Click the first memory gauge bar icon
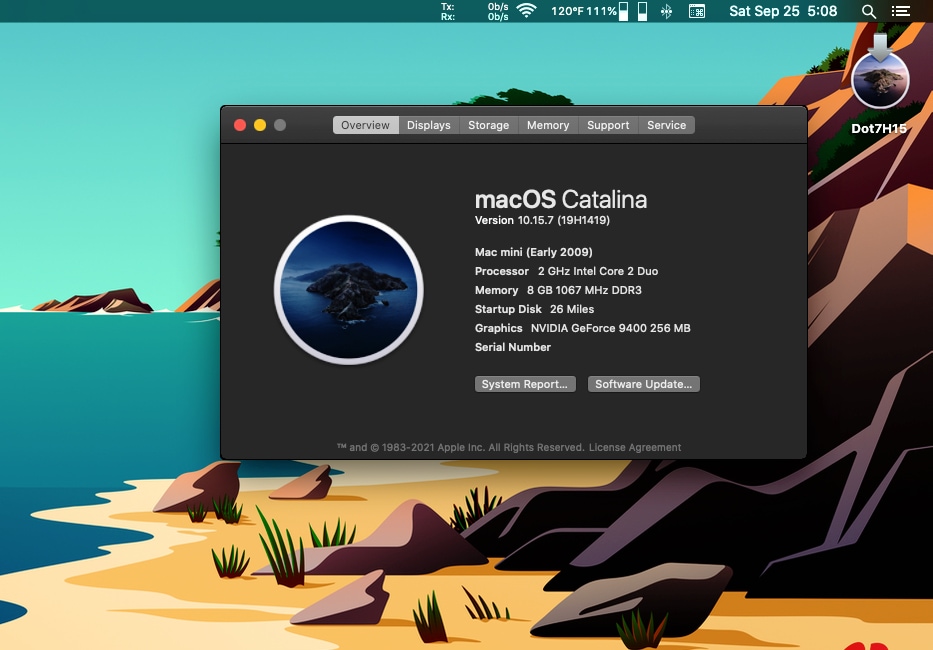Image resolution: width=933 pixels, height=650 pixels. pyautogui.click(x=624, y=11)
